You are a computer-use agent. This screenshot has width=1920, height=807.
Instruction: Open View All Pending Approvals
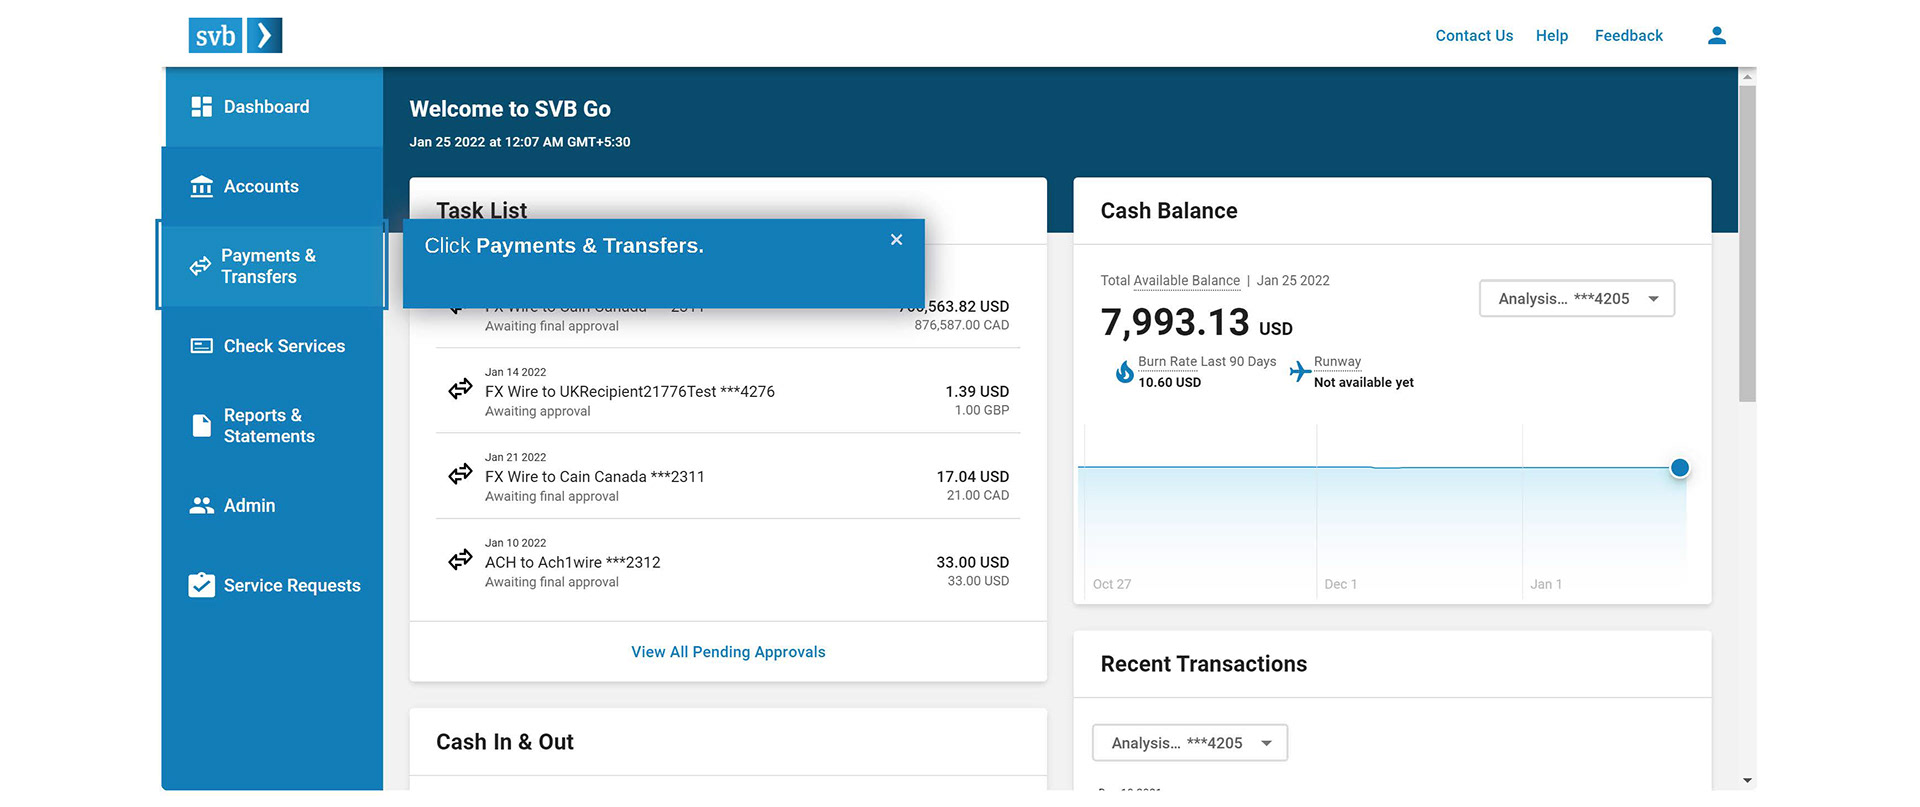click(x=728, y=652)
